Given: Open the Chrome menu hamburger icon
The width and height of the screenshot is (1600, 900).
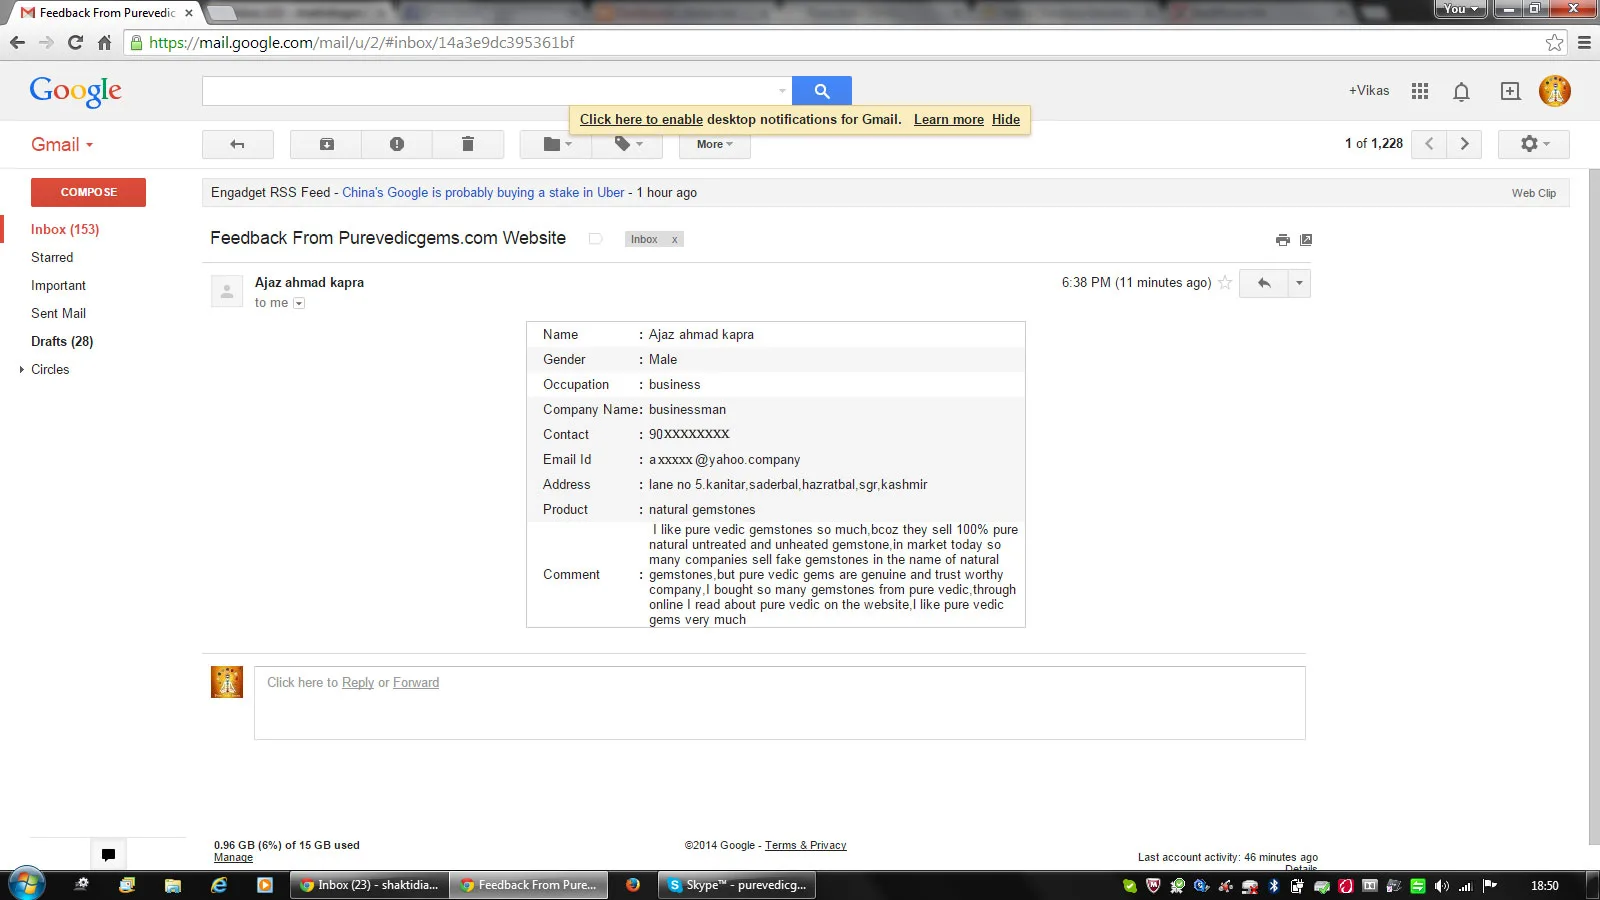Looking at the screenshot, I should tap(1584, 43).
